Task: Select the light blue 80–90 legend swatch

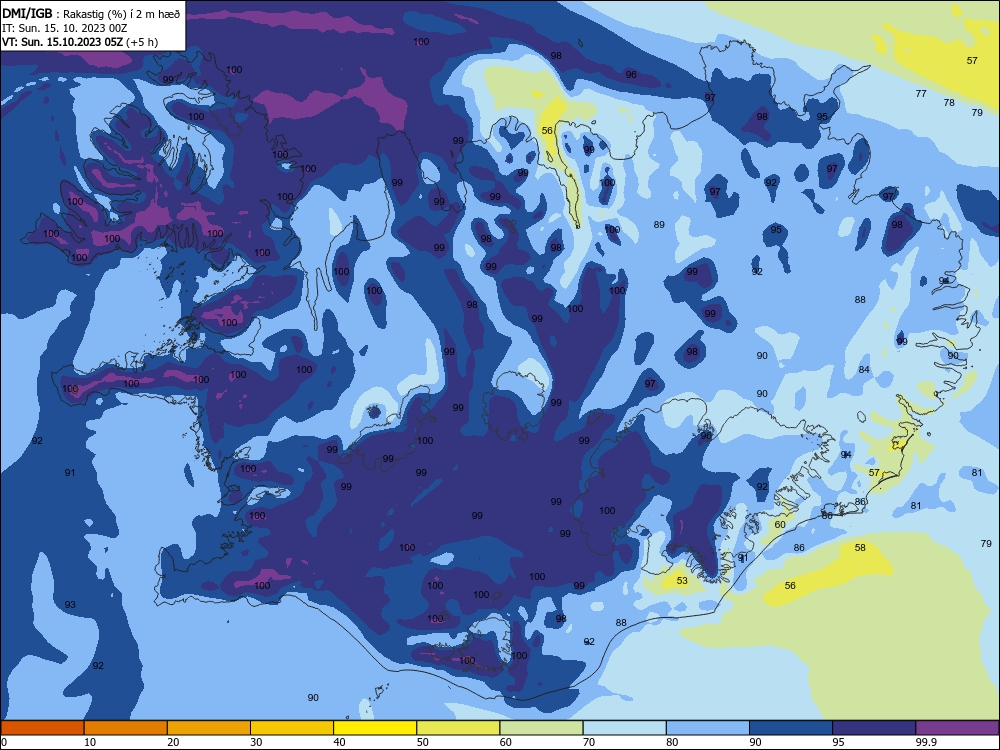Action: [x=708, y=728]
